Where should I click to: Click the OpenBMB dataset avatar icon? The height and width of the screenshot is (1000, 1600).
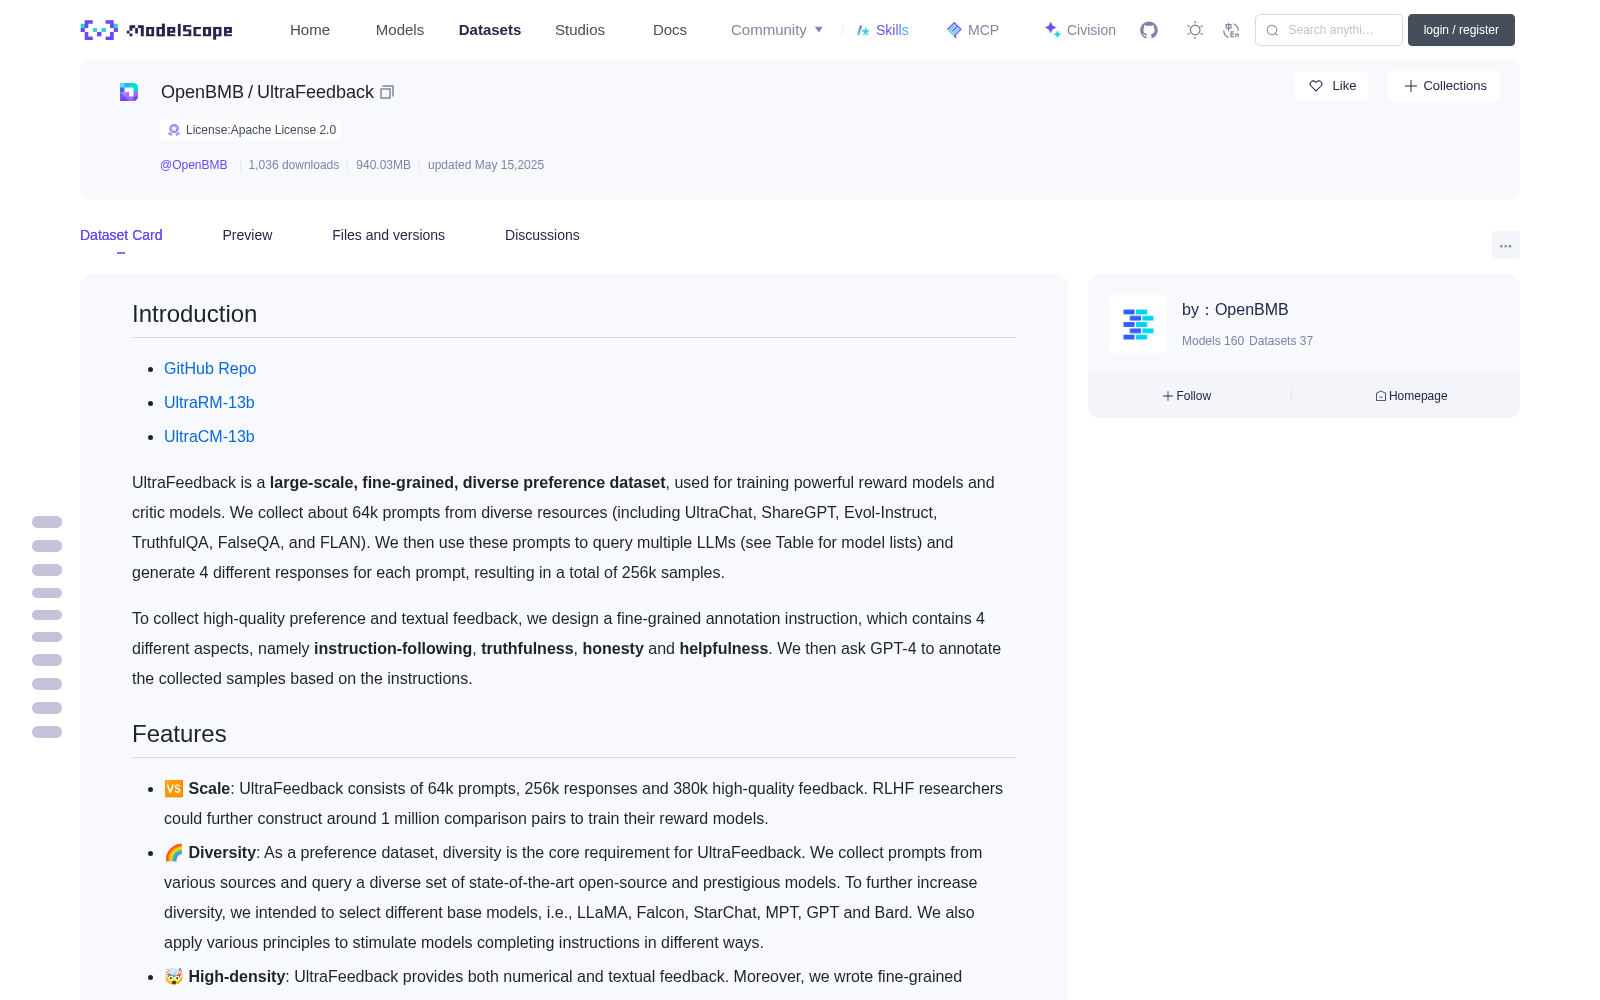(129, 92)
